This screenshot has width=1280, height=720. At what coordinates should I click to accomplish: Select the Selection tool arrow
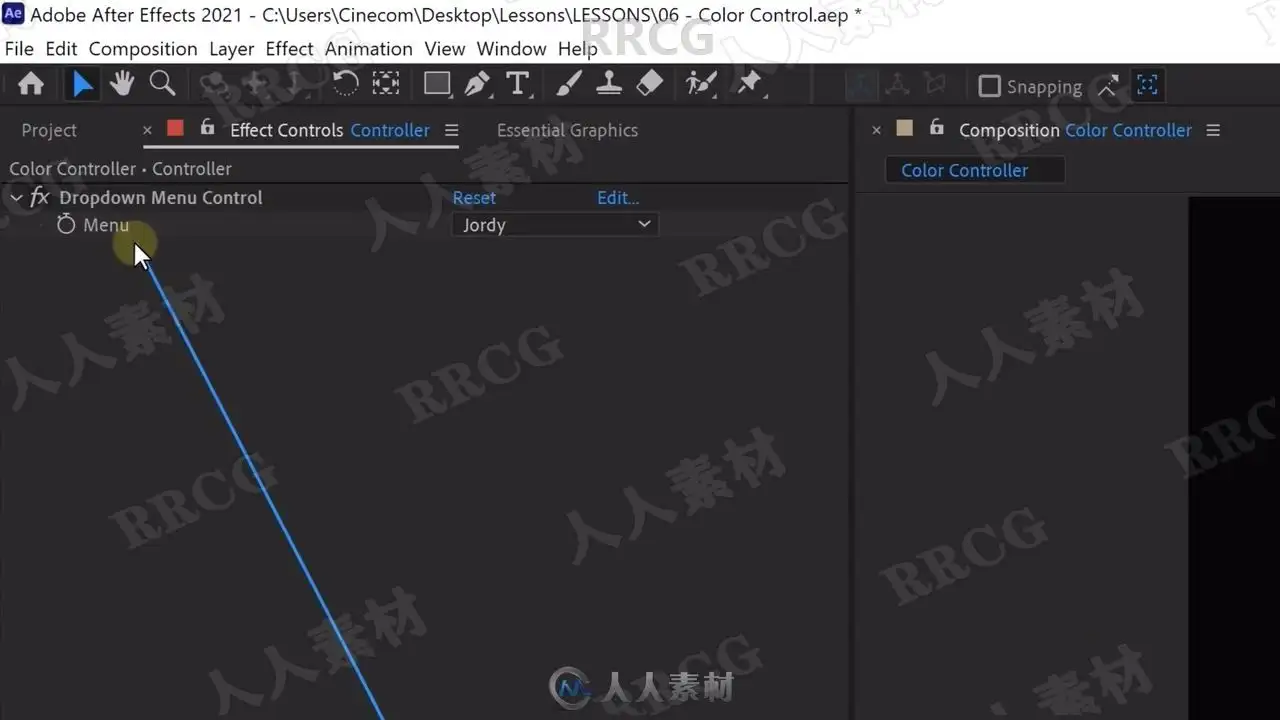point(82,85)
